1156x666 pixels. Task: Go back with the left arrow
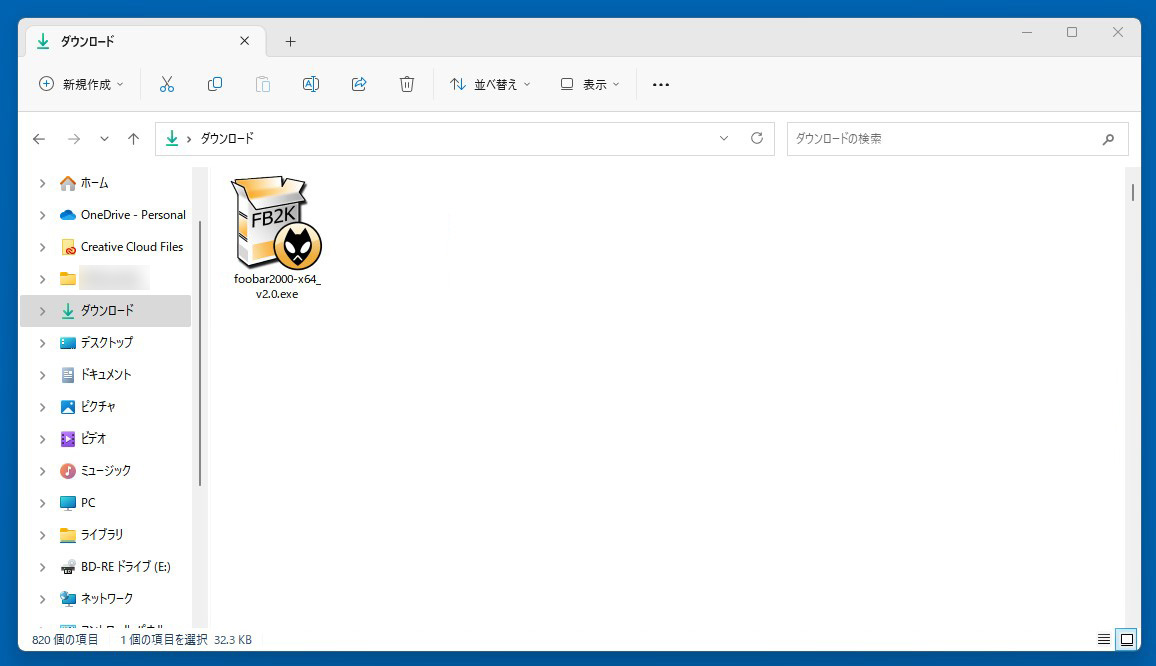click(39, 139)
